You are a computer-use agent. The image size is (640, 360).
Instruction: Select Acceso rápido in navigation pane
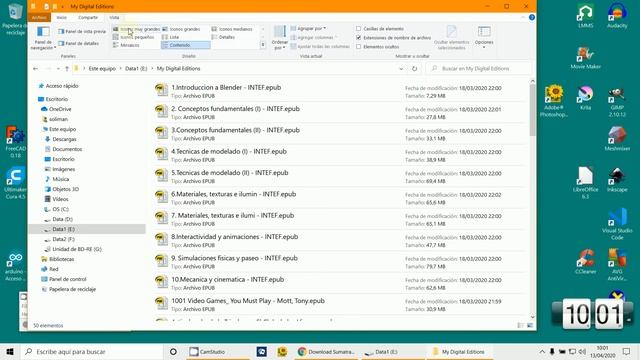62,86
